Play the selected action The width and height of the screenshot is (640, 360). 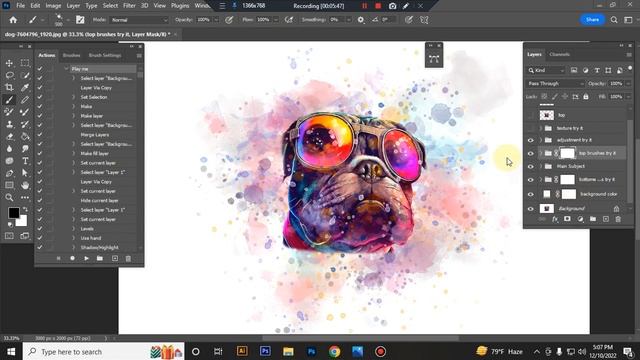(x=86, y=258)
